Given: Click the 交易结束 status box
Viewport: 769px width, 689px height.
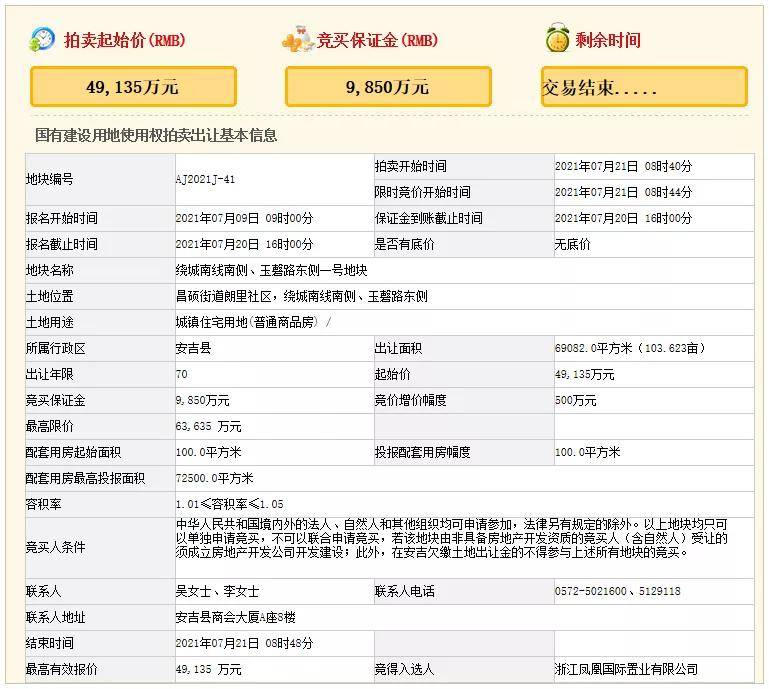Looking at the screenshot, I should point(644,87).
